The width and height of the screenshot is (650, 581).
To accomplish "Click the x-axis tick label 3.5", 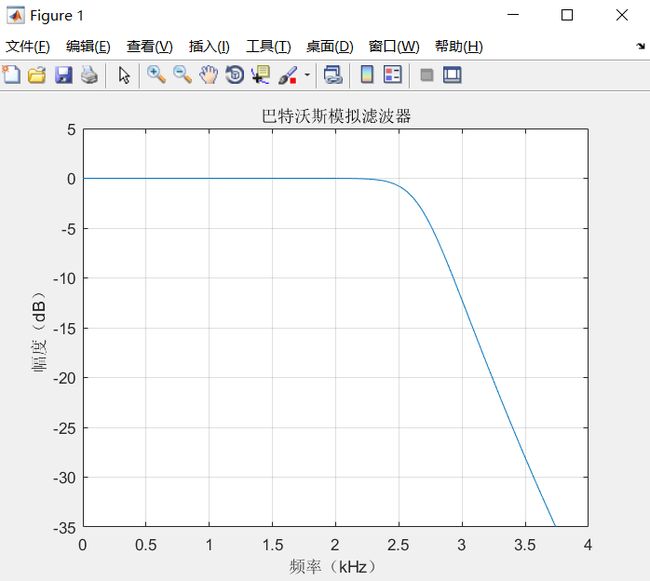I will tap(525, 545).
